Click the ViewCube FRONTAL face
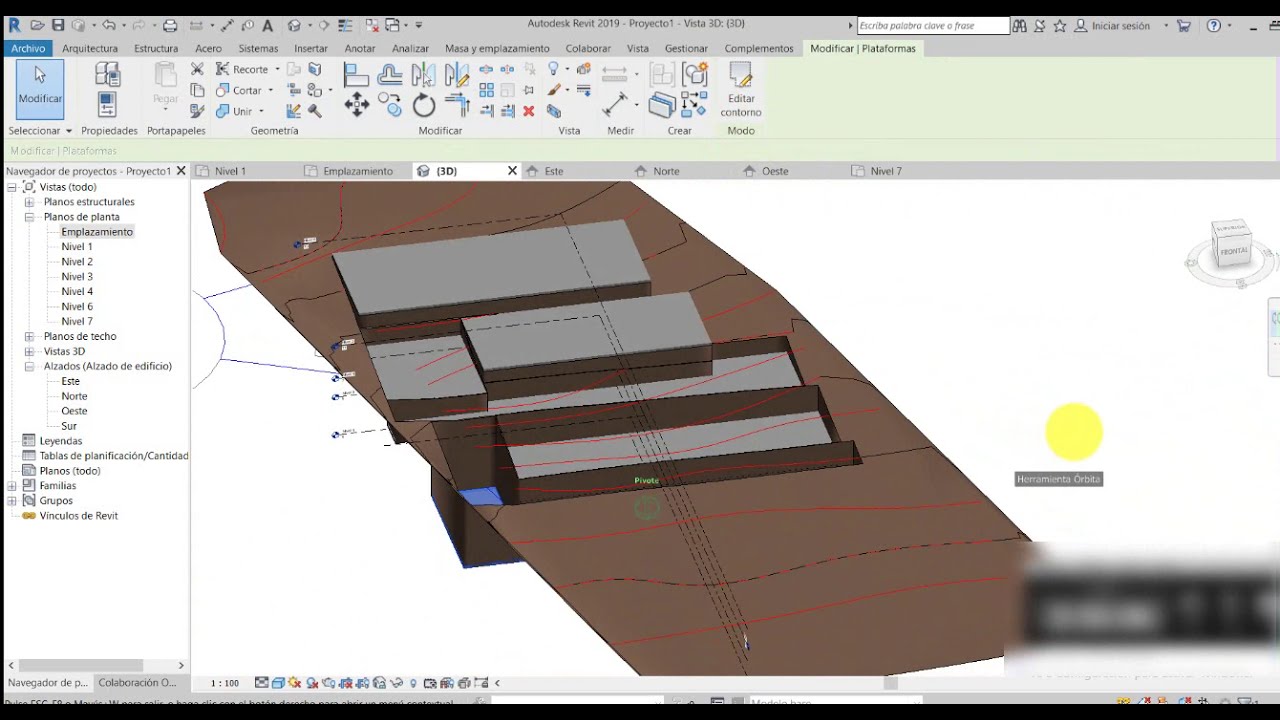 tap(1234, 250)
